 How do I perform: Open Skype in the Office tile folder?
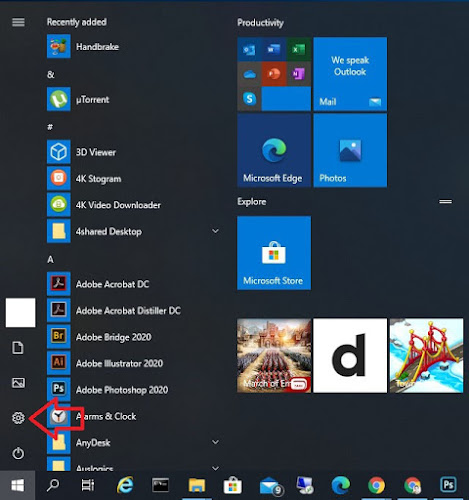(249, 99)
